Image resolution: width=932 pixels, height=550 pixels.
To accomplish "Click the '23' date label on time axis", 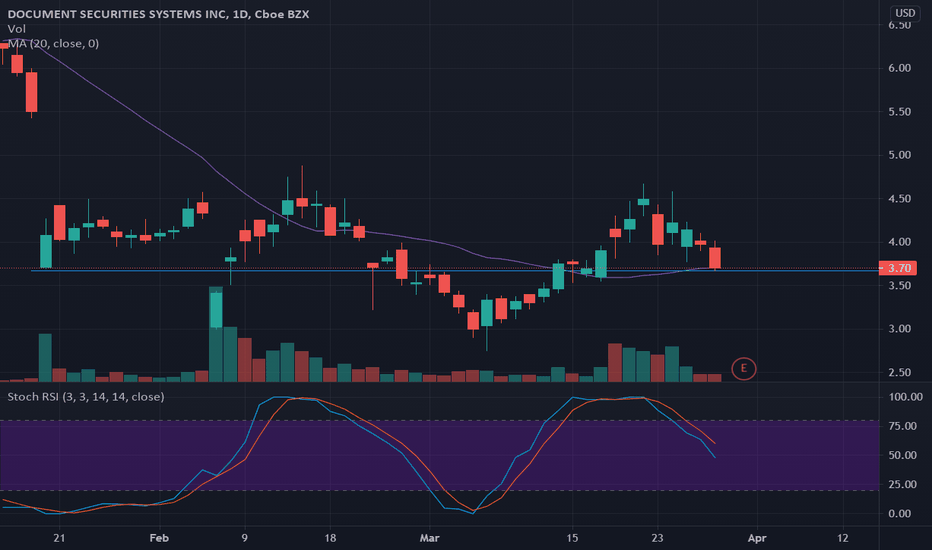I will click(657, 538).
